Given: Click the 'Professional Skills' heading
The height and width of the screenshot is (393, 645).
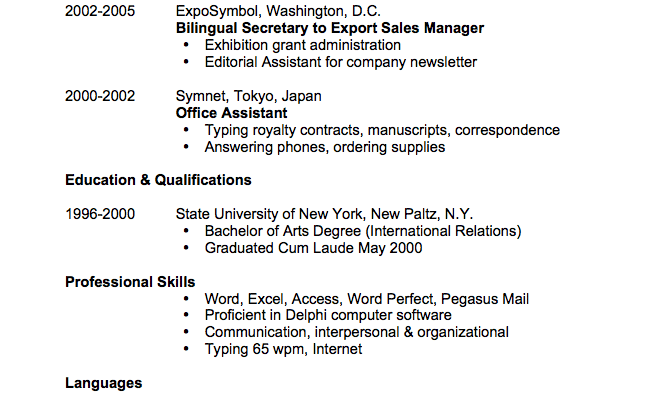Looking at the screenshot, I should [130, 282].
